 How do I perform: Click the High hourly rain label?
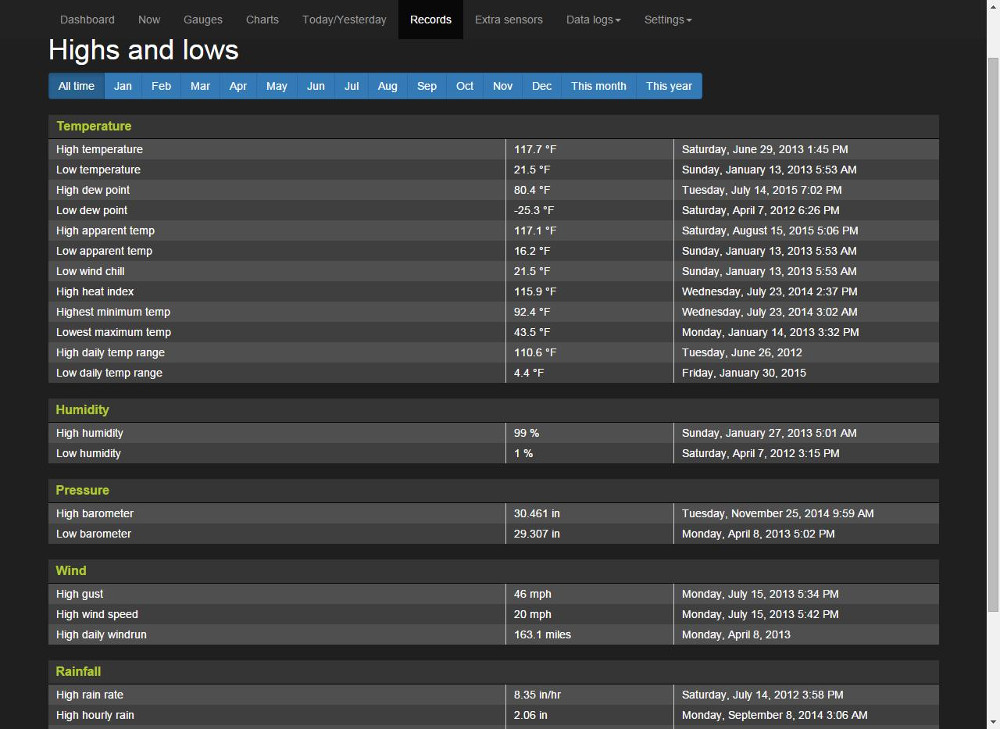pos(95,715)
